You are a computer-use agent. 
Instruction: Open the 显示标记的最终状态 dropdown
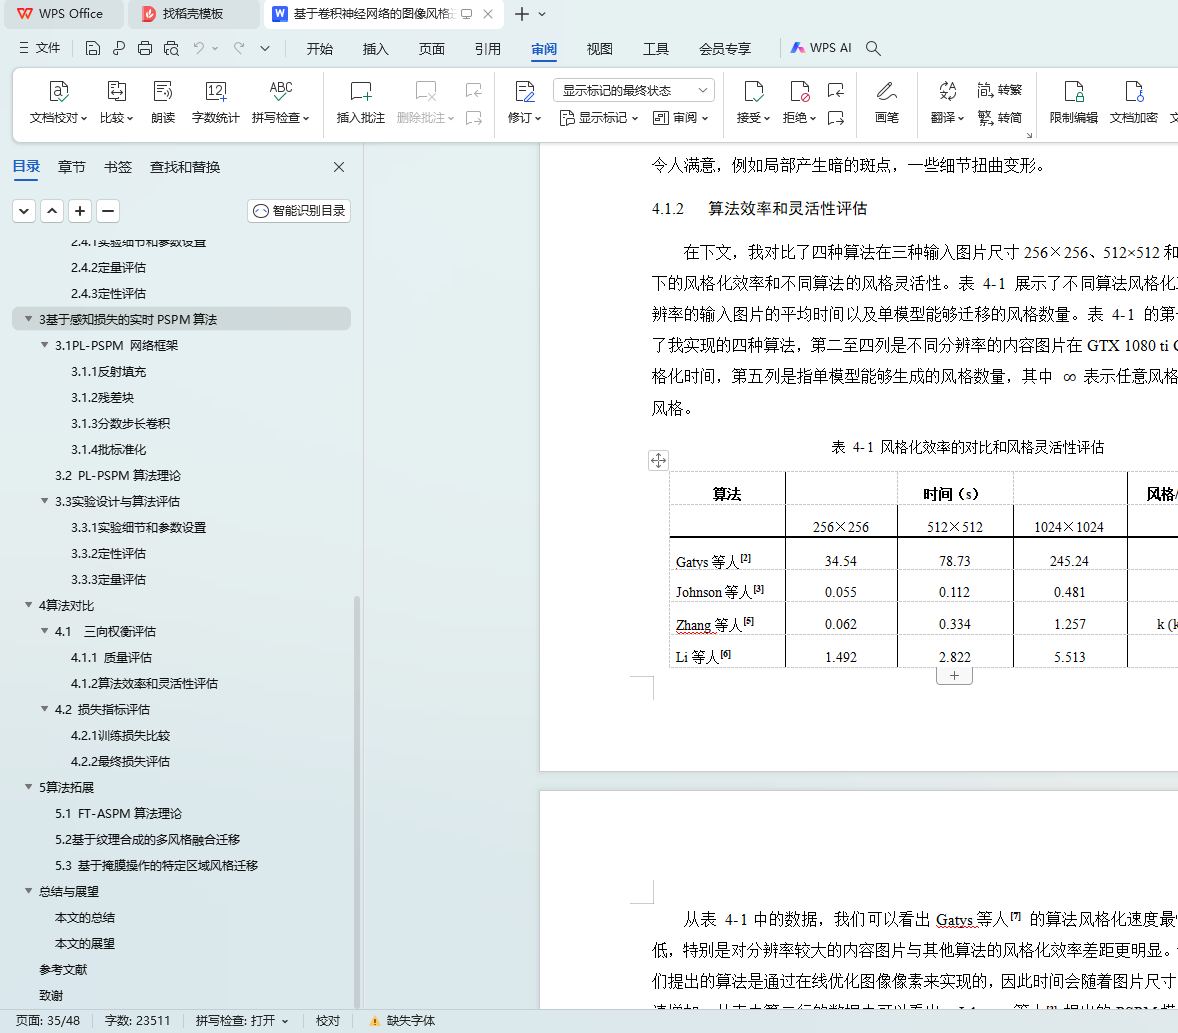click(x=634, y=90)
